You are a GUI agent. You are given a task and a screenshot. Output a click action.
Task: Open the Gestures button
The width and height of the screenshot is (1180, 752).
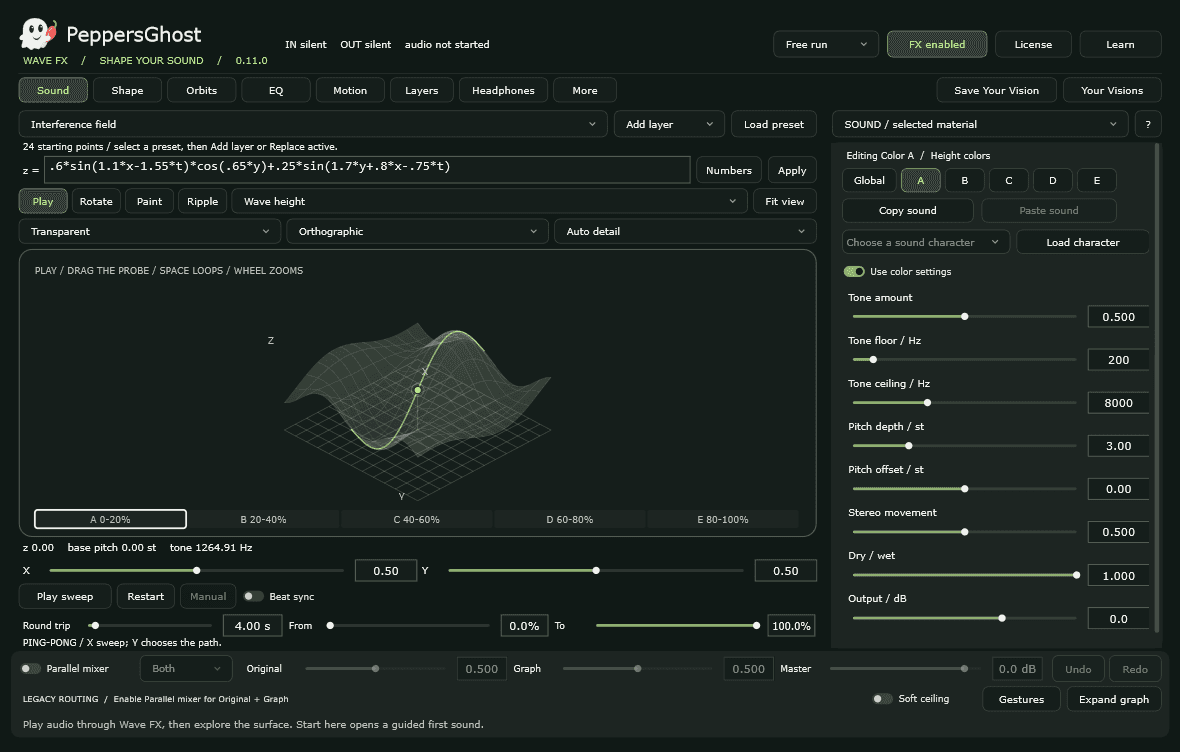(x=1021, y=699)
